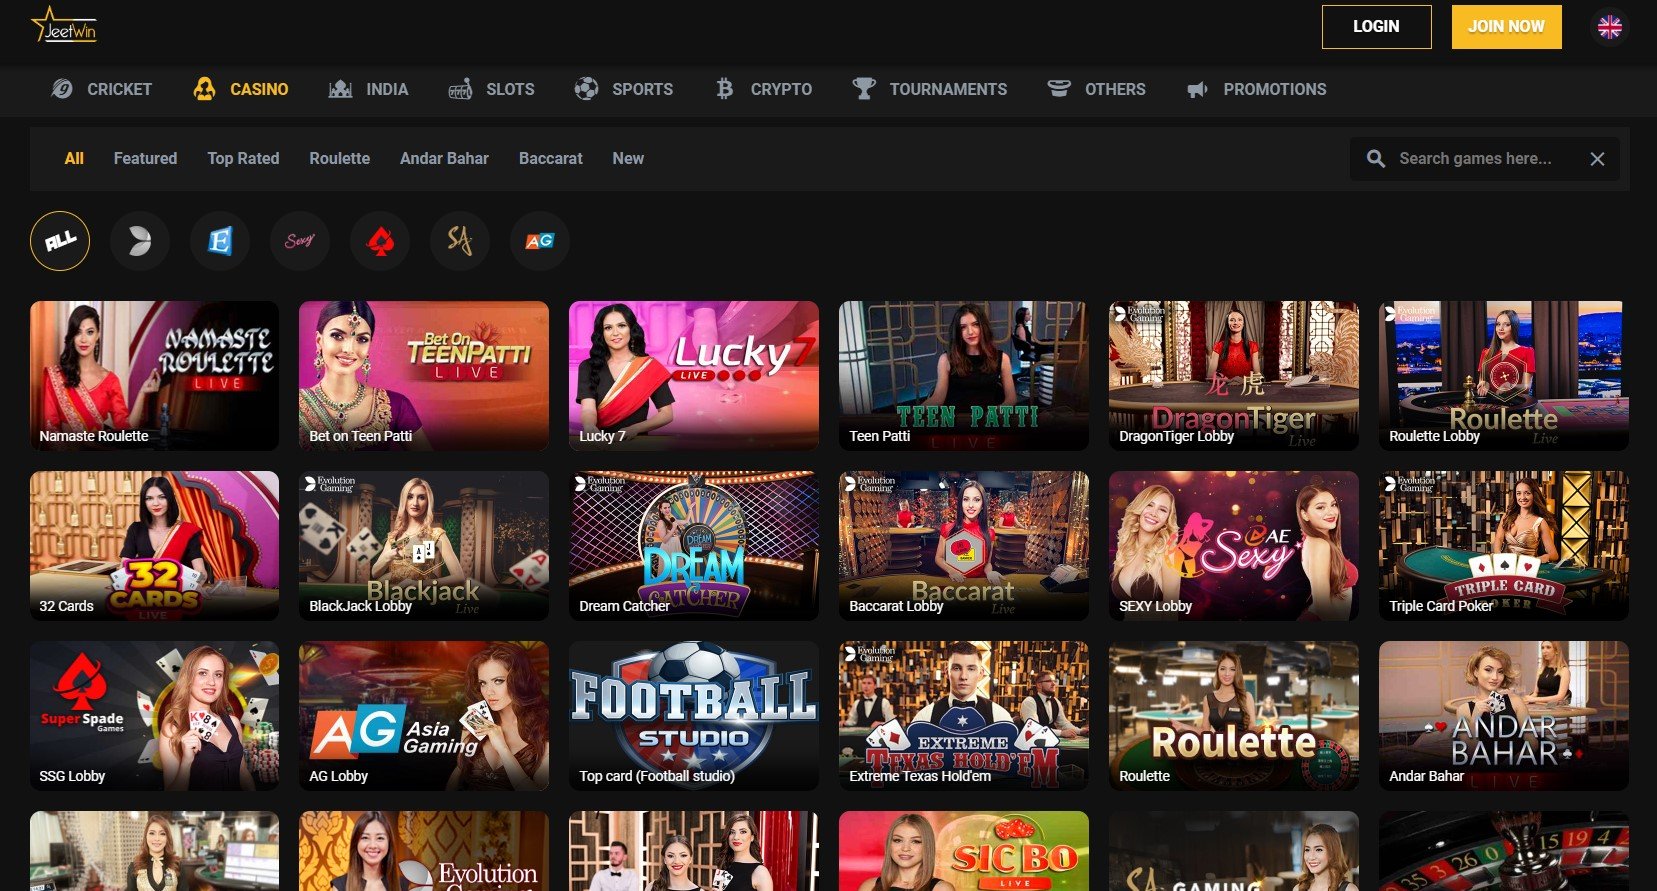Click the India Taj Mahal icon
The height and width of the screenshot is (891, 1657).
340,89
